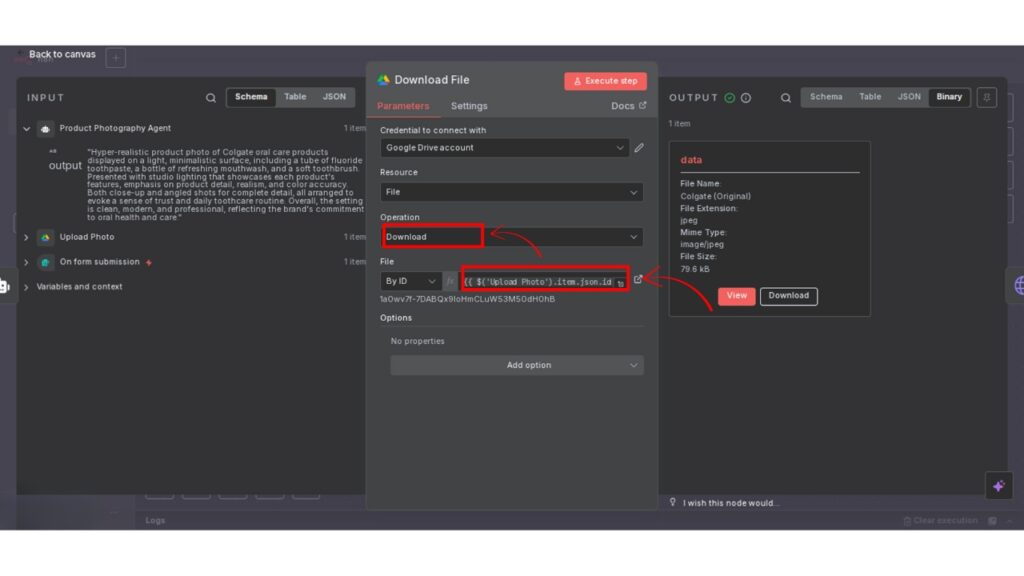Click the Google Drive icon beside Upload Photo
The image size is (1024, 576).
[45, 238]
